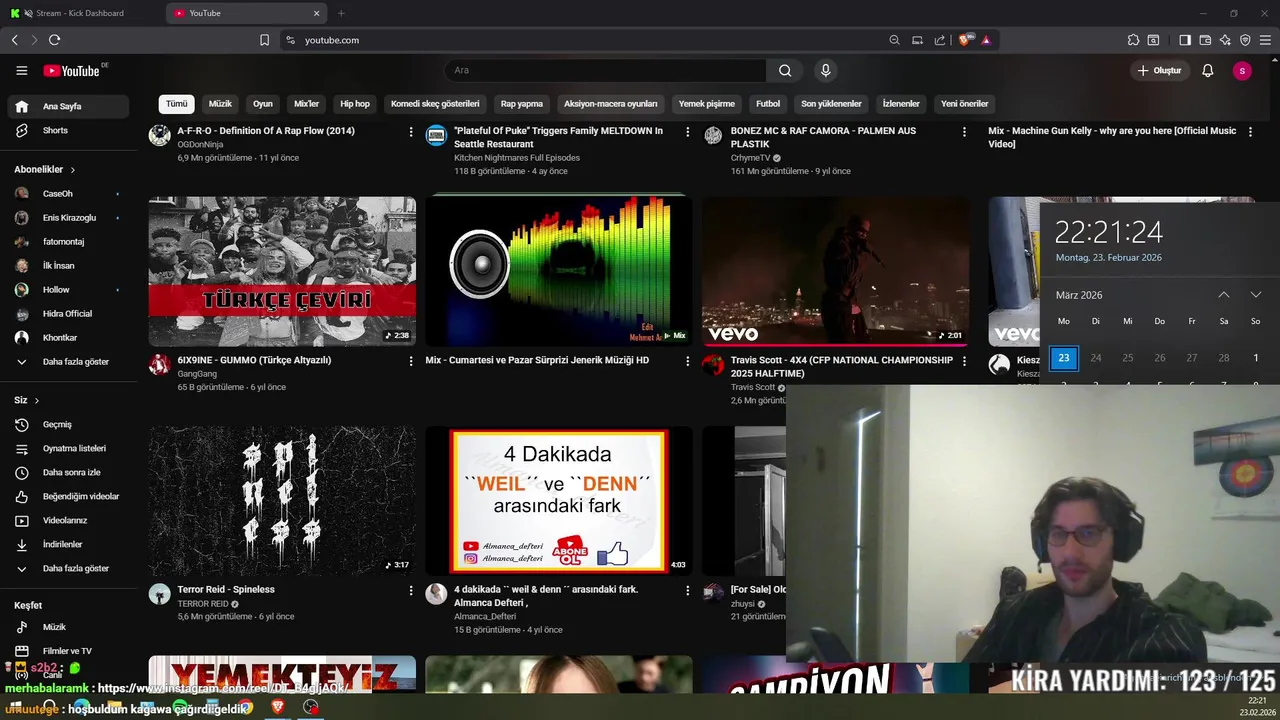Viewport: 1280px width, 720px height.
Task: Click the YouTube logo
Action: click(x=72, y=70)
